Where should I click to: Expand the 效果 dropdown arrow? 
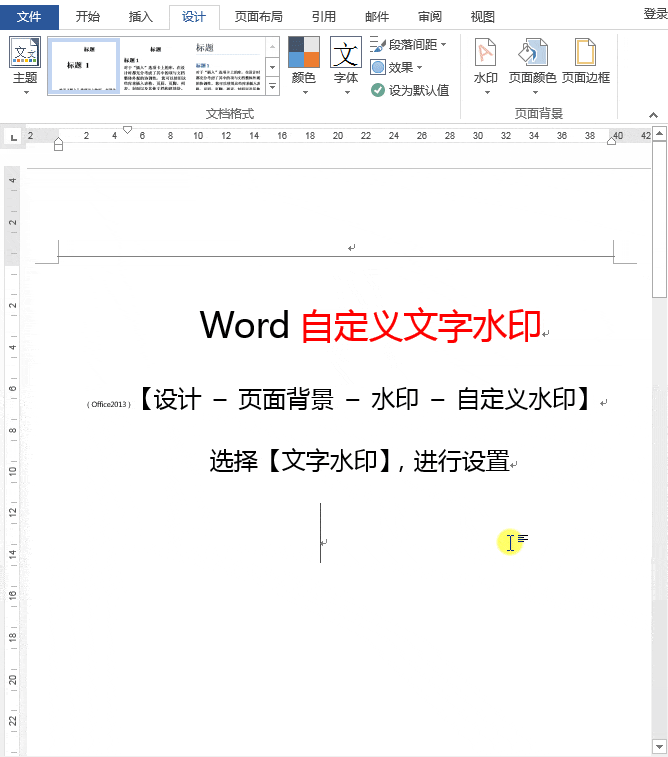pyautogui.click(x=419, y=67)
